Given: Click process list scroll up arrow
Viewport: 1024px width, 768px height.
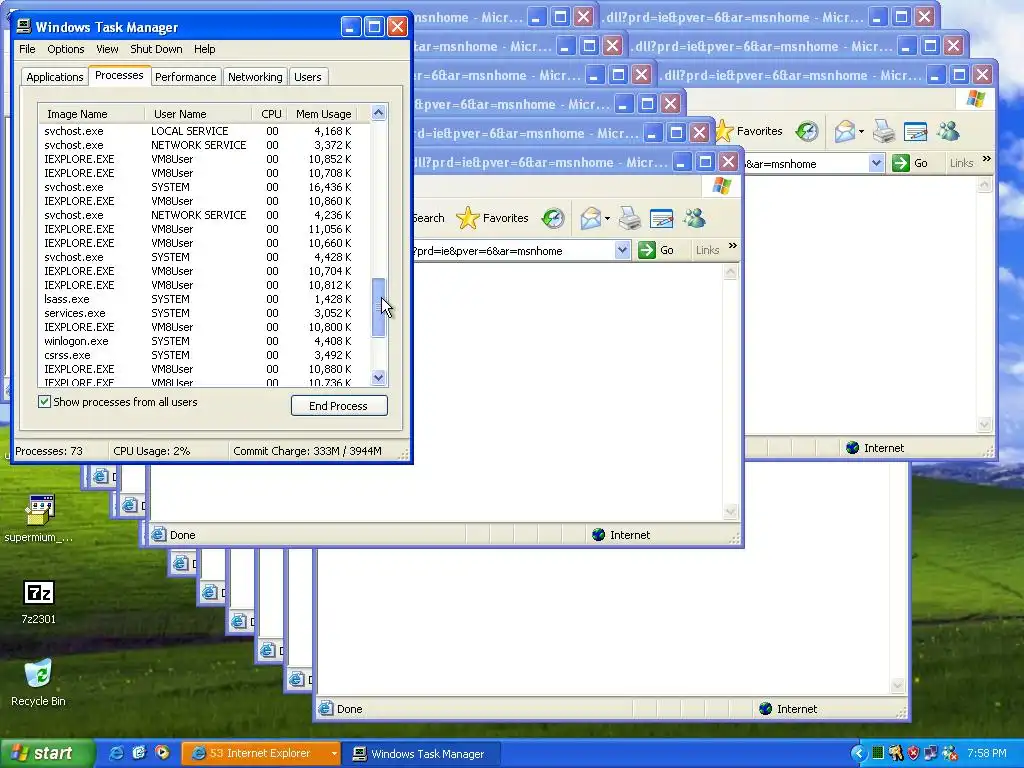Looking at the screenshot, I should pos(378,113).
